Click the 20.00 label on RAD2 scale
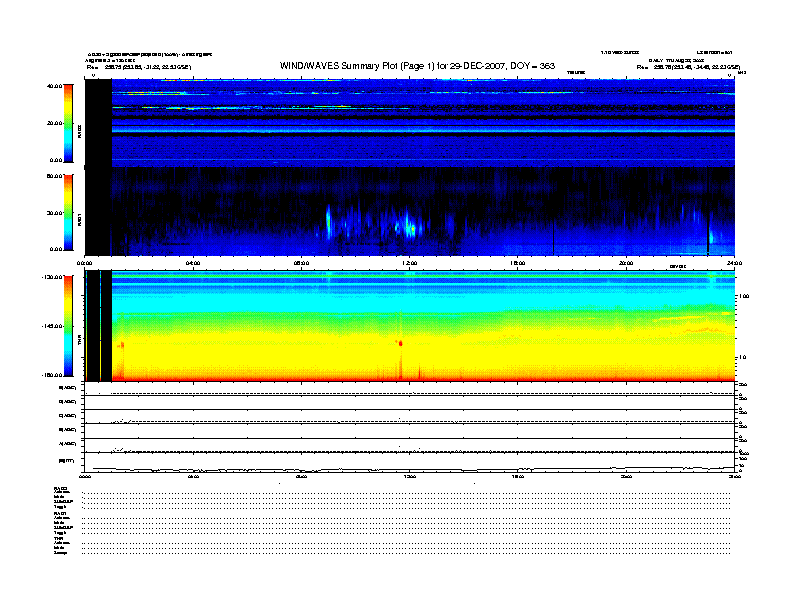The width and height of the screenshot is (792, 612). [54, 123]
